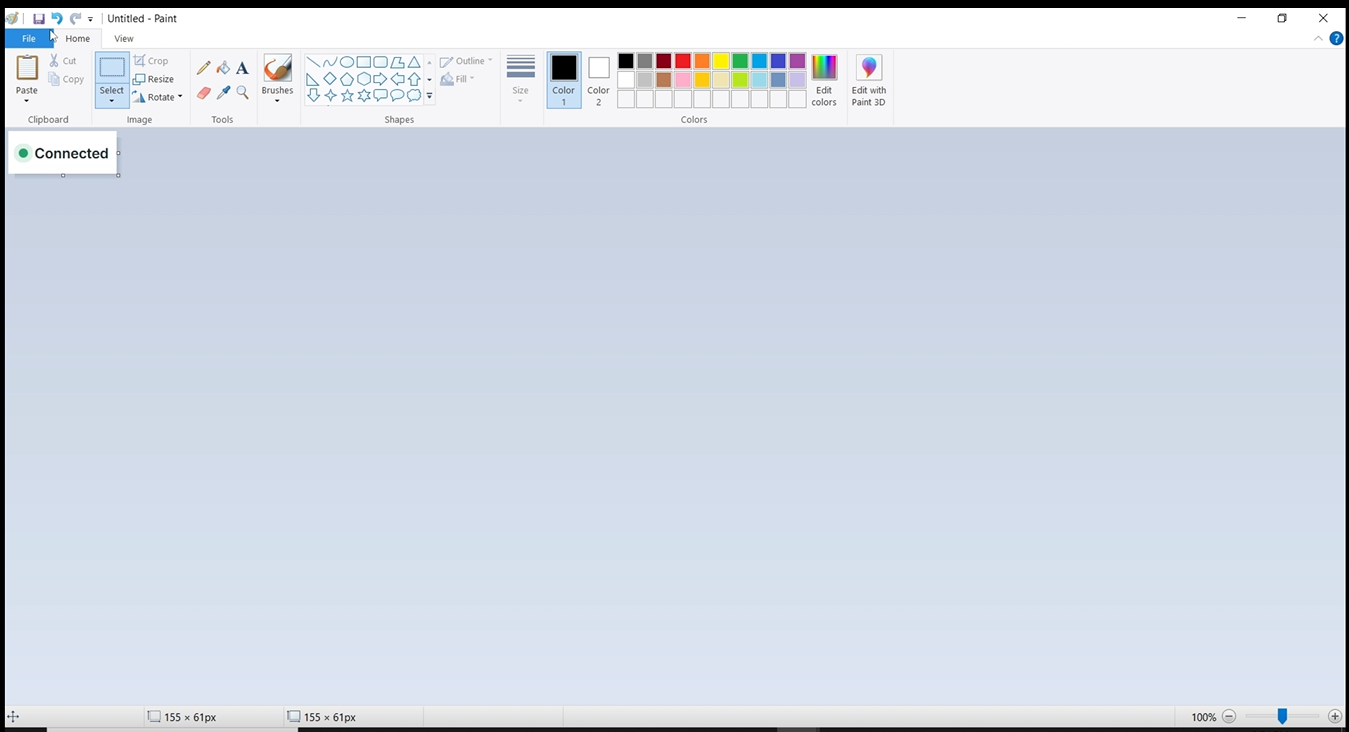Select the Fill with color bucket
This screenshot has width=1349, height=732.
(223, 68)
